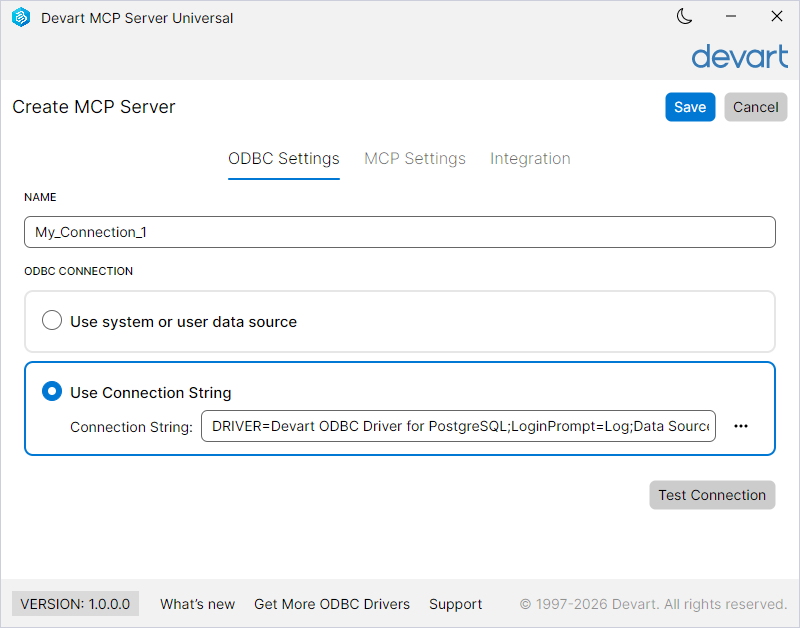Click the Connection String: label
This screenshot has height=628, width=800.
[132, 427]
